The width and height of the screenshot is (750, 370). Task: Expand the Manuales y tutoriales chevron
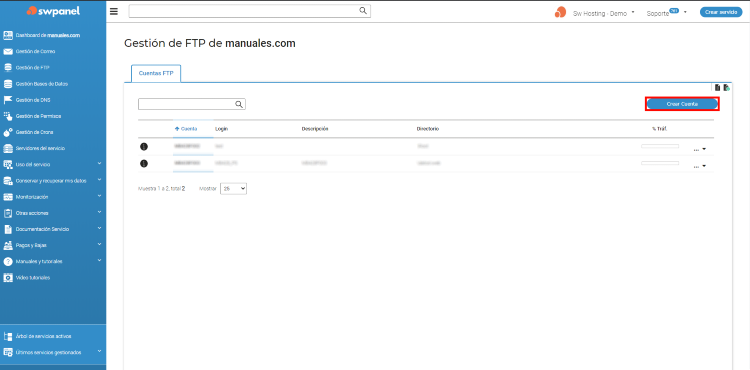click(x=99, y=261)
